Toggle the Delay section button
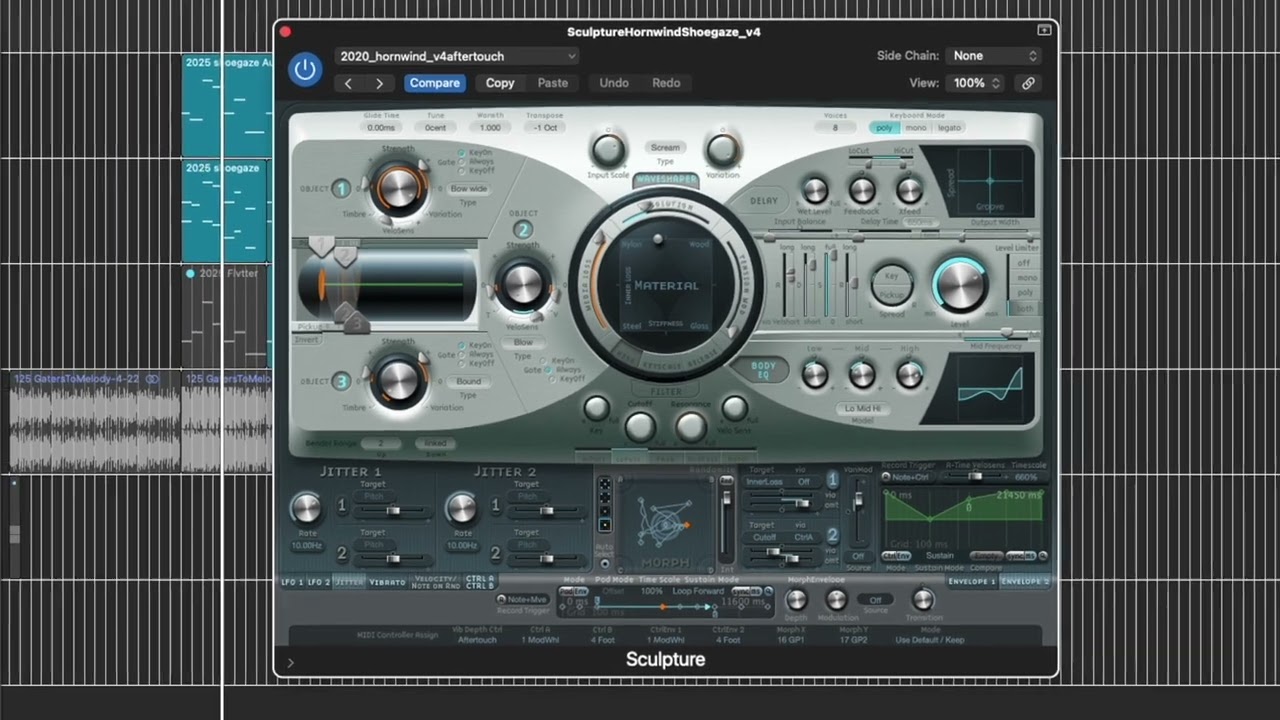Viewport: 1280px width, 720px height. pyautogui.click(x=764, y=200)
